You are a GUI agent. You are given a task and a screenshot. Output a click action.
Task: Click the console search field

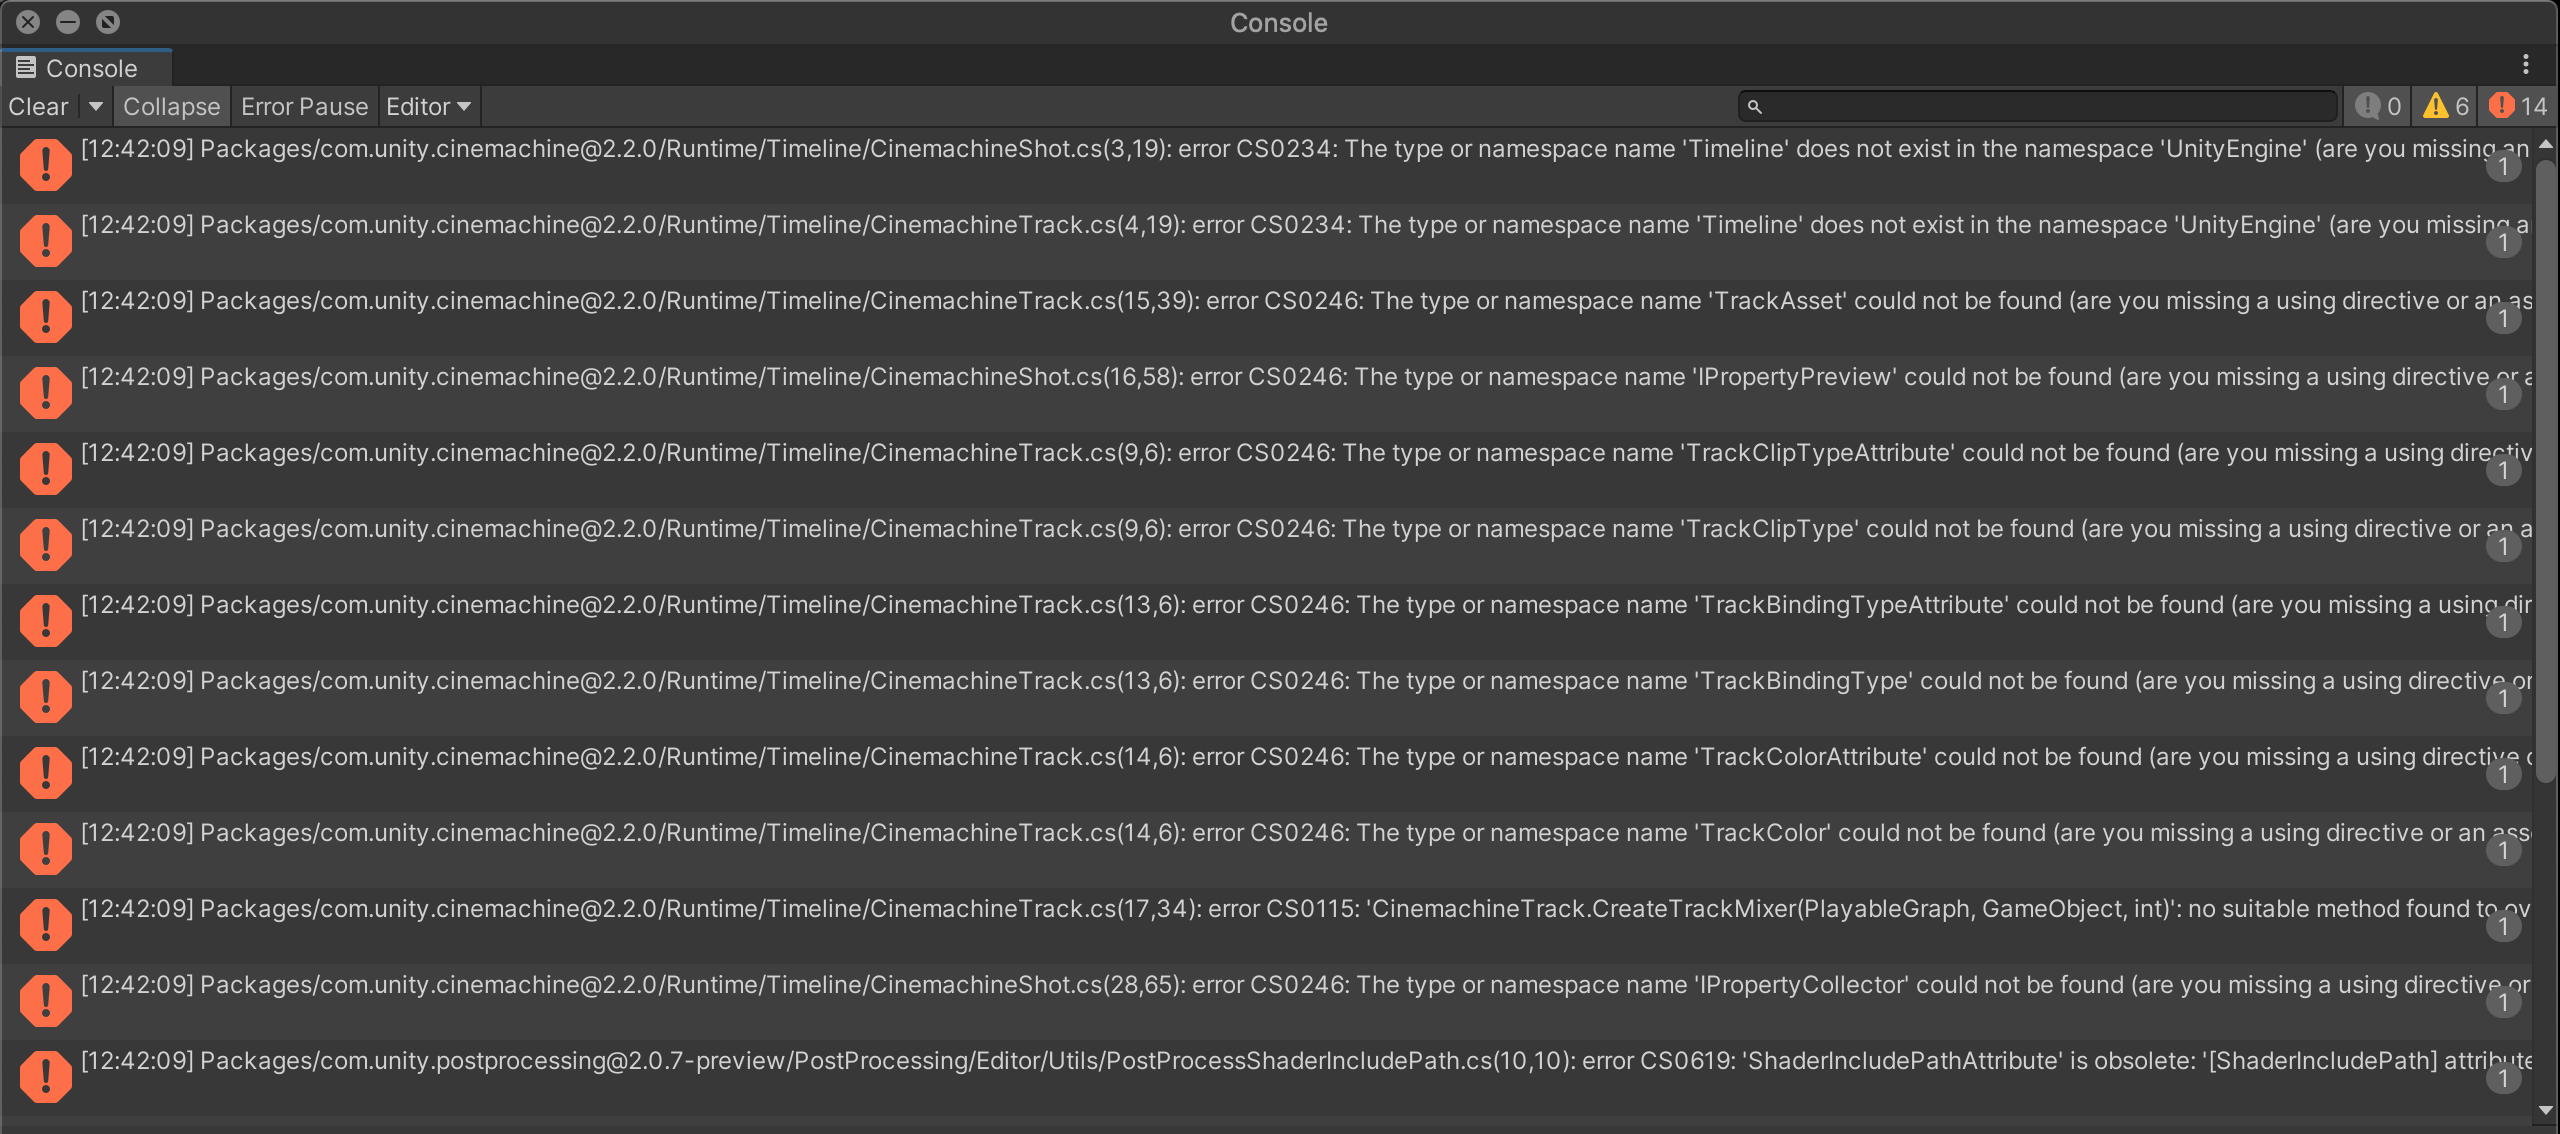click(x=2040, y=106)
